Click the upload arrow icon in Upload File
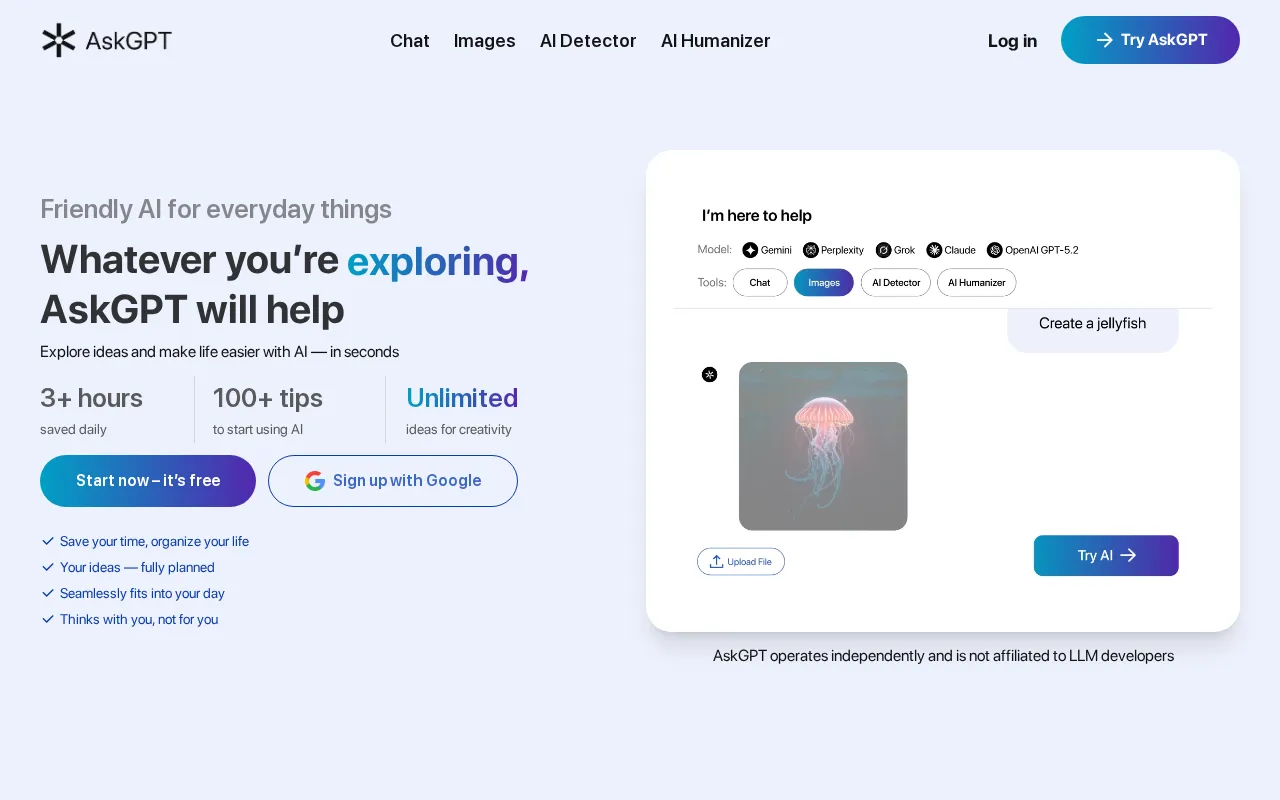 click(716, 561)
